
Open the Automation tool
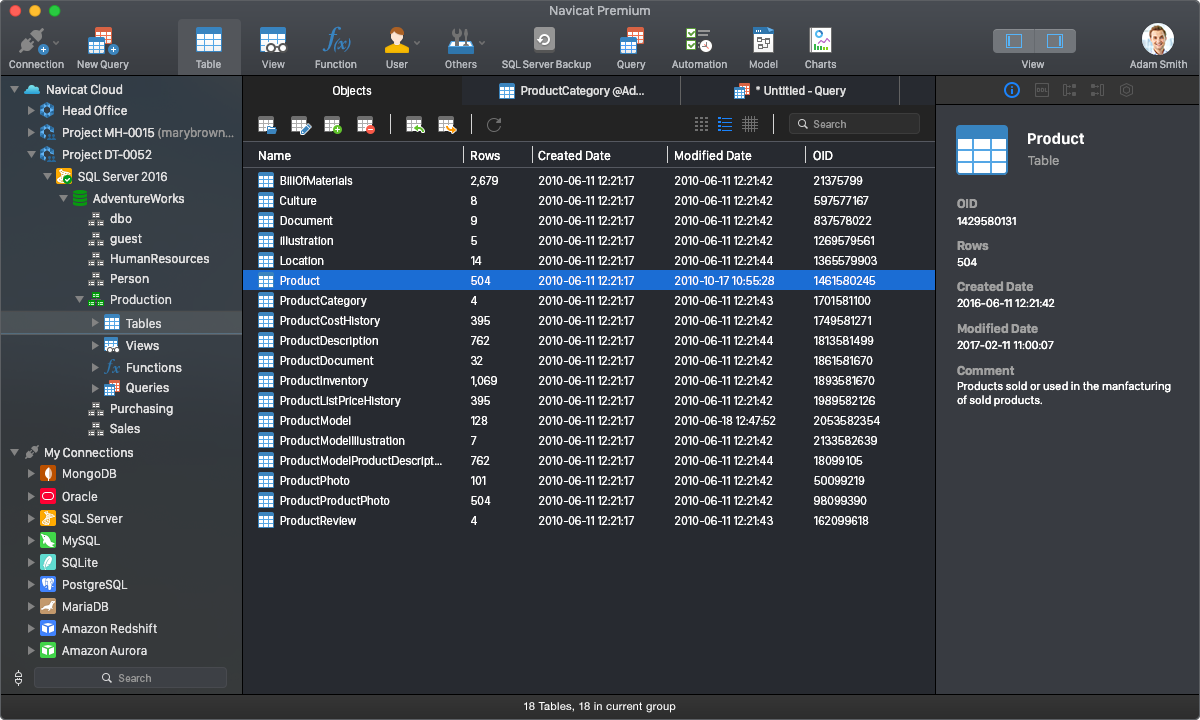[x=699, y=48]
